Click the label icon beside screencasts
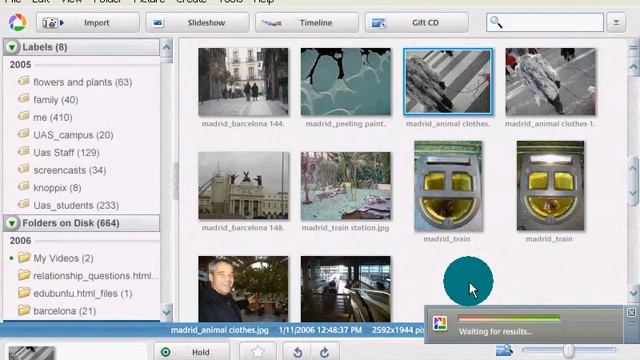Viewport: 640px width, 360px height. pyautogui.click(x=24, y=169)
